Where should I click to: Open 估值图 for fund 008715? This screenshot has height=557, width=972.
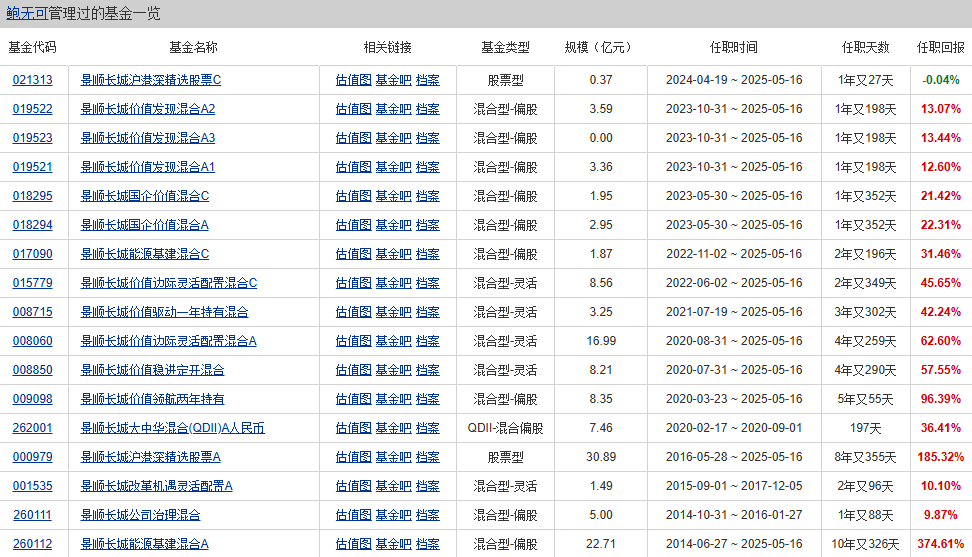click(353, 312)
